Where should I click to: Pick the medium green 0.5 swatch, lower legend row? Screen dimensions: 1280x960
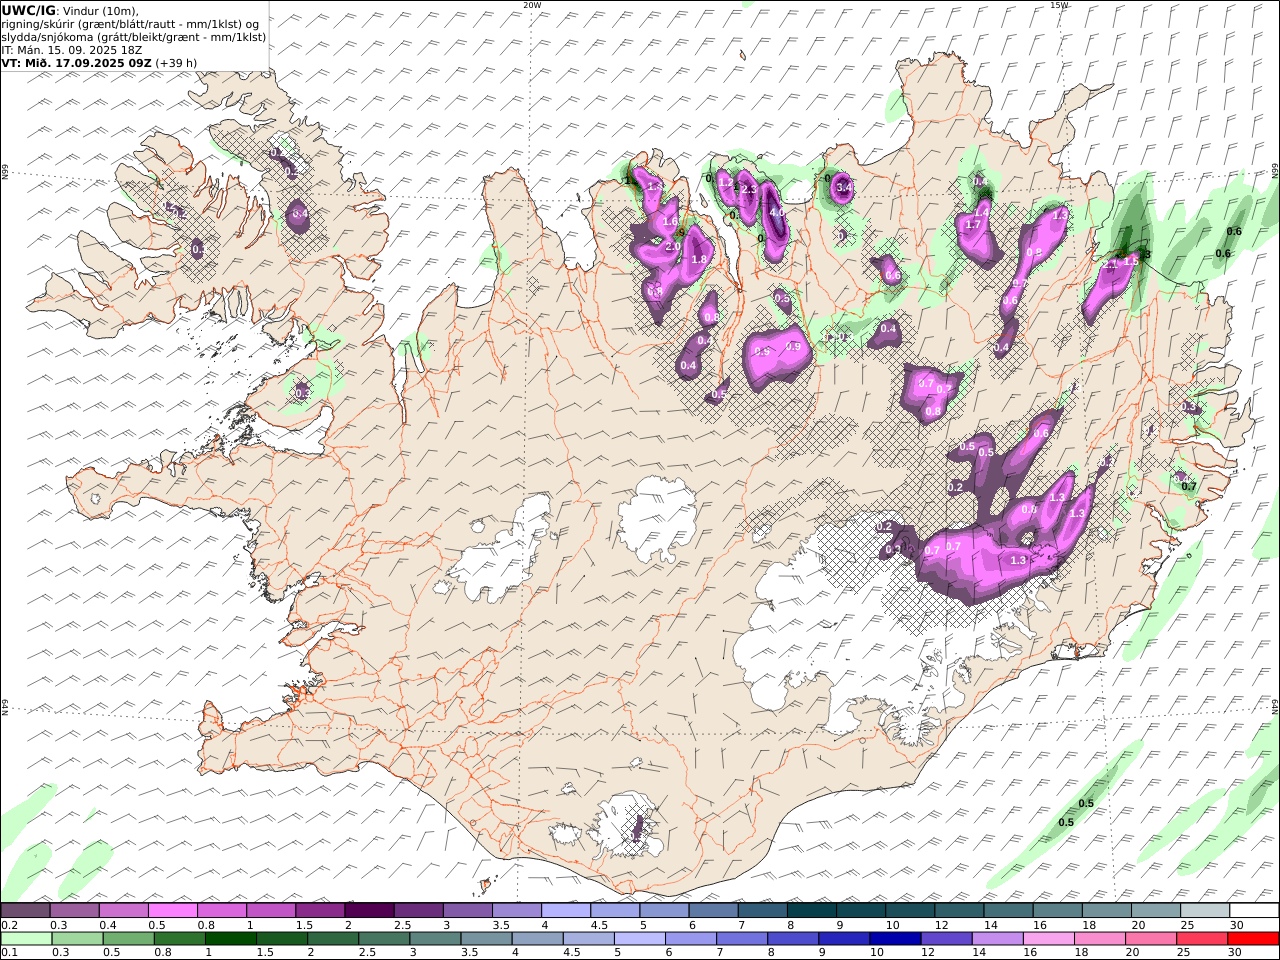tap(128, 939)
